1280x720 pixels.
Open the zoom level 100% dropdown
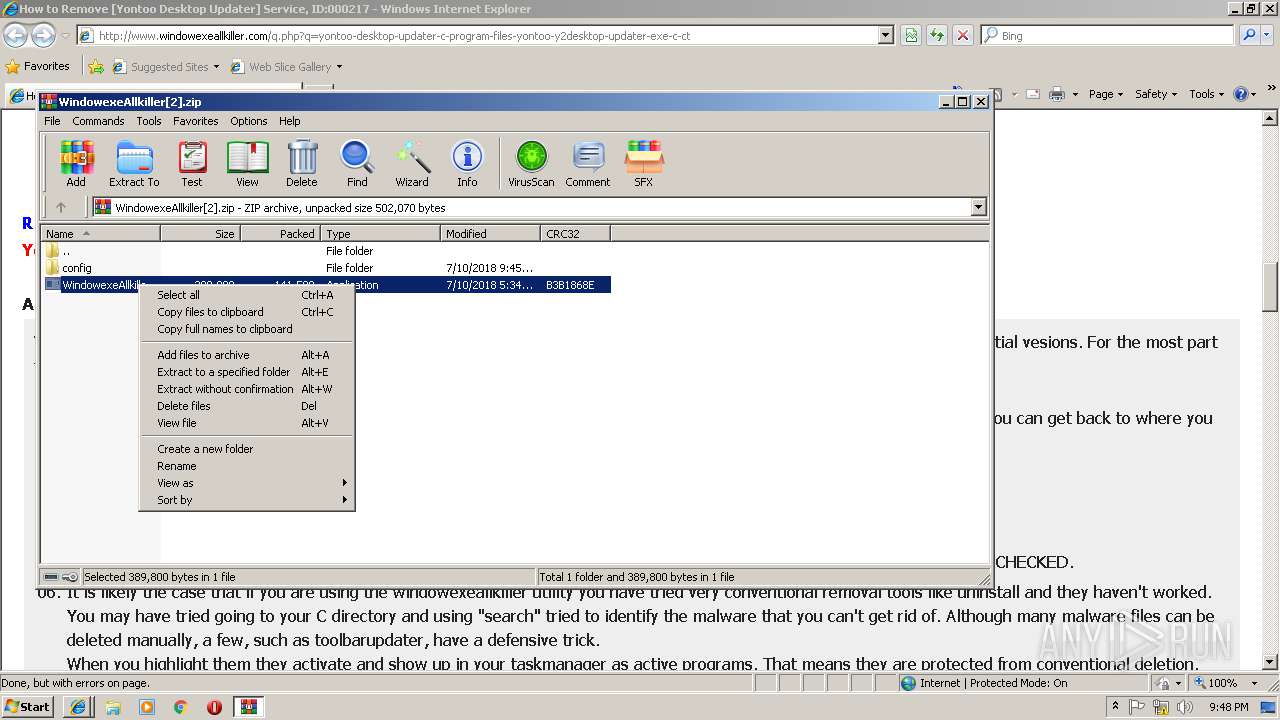click(x=1257, y=683)
